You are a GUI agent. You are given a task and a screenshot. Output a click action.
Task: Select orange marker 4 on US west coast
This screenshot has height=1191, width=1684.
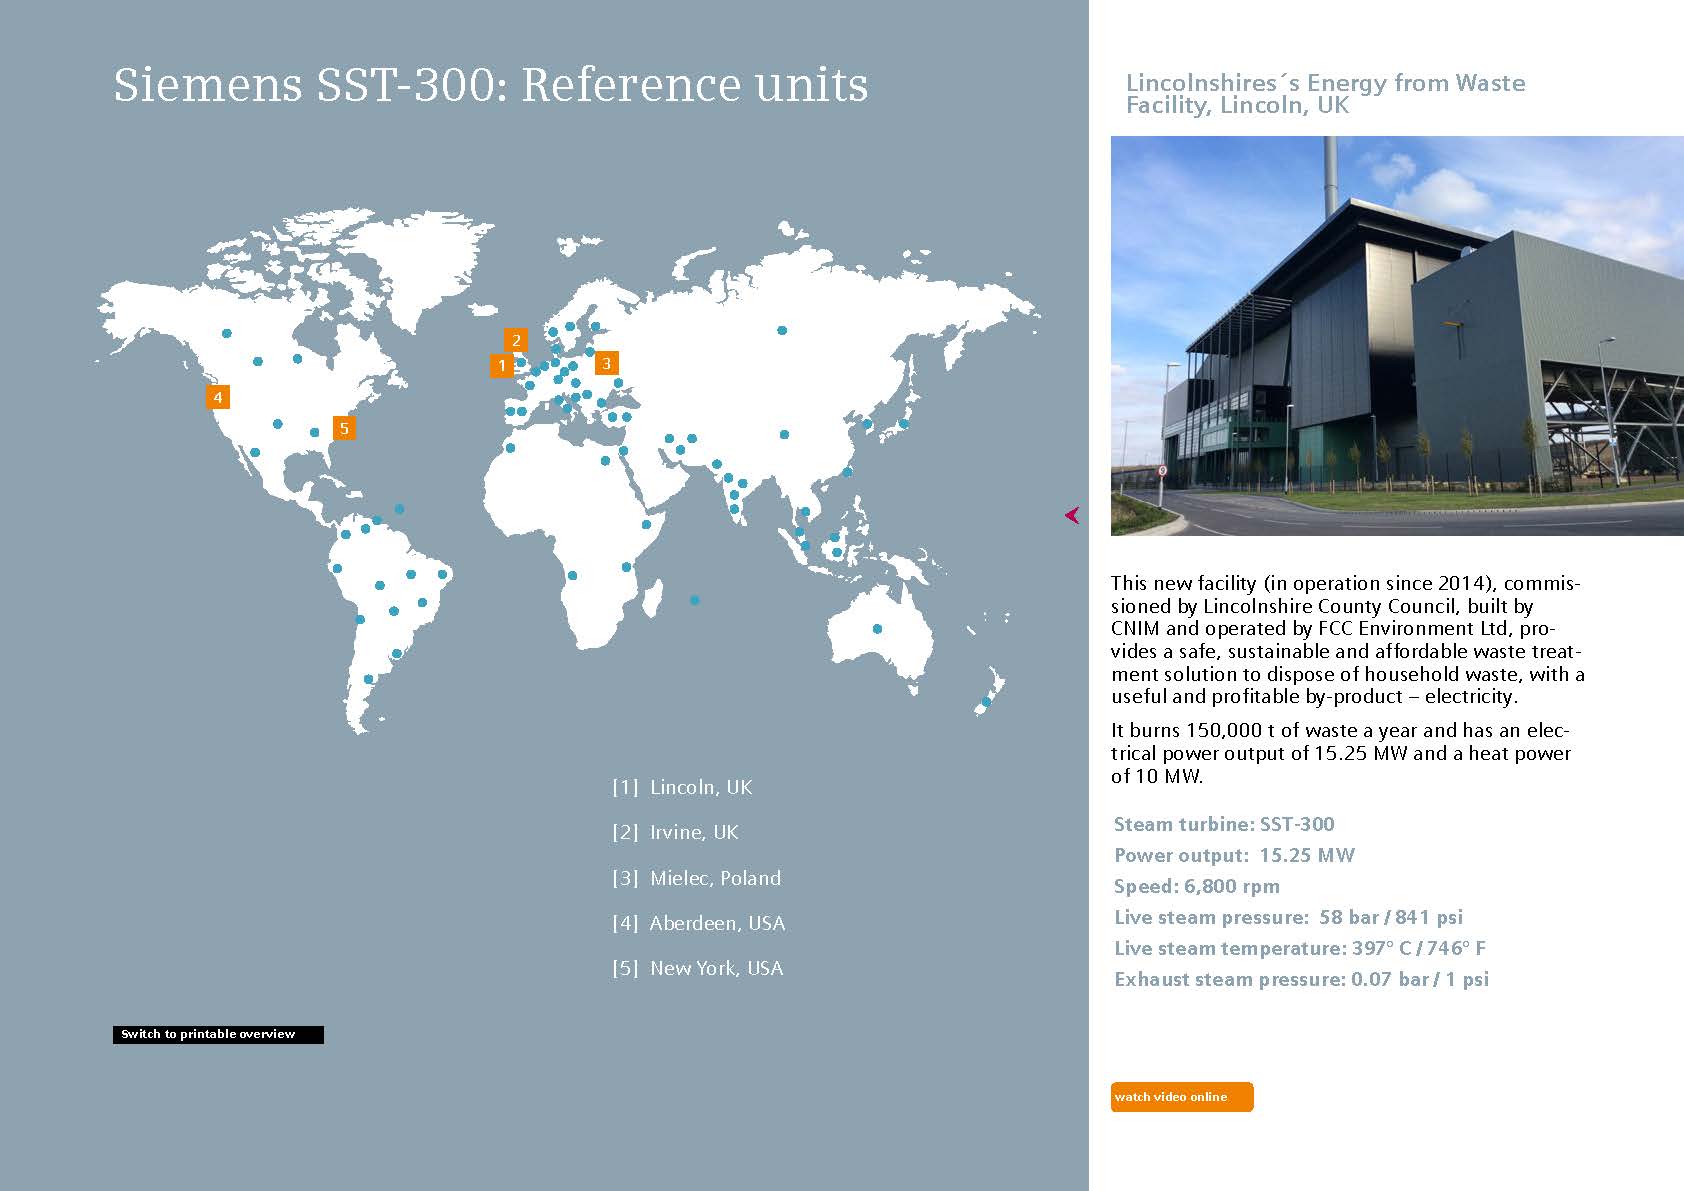pyautogui.click(x=217, y=397)
